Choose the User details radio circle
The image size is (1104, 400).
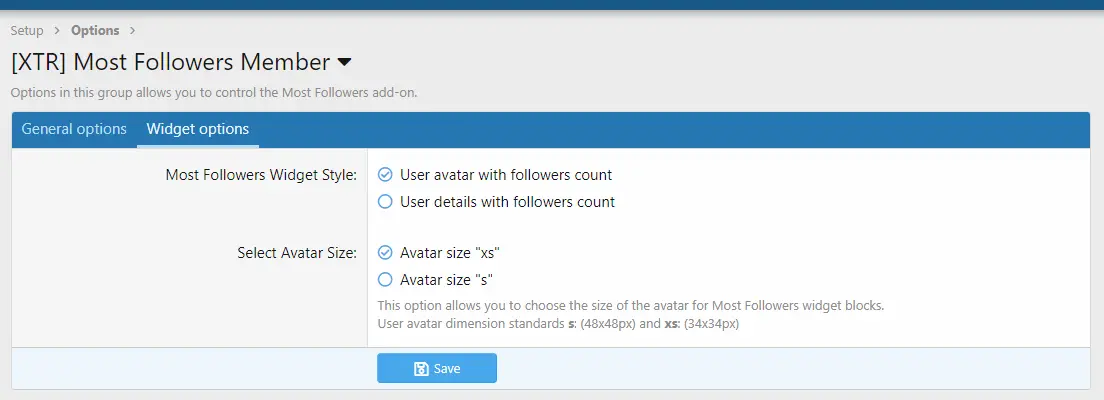[x=385, y=202]
